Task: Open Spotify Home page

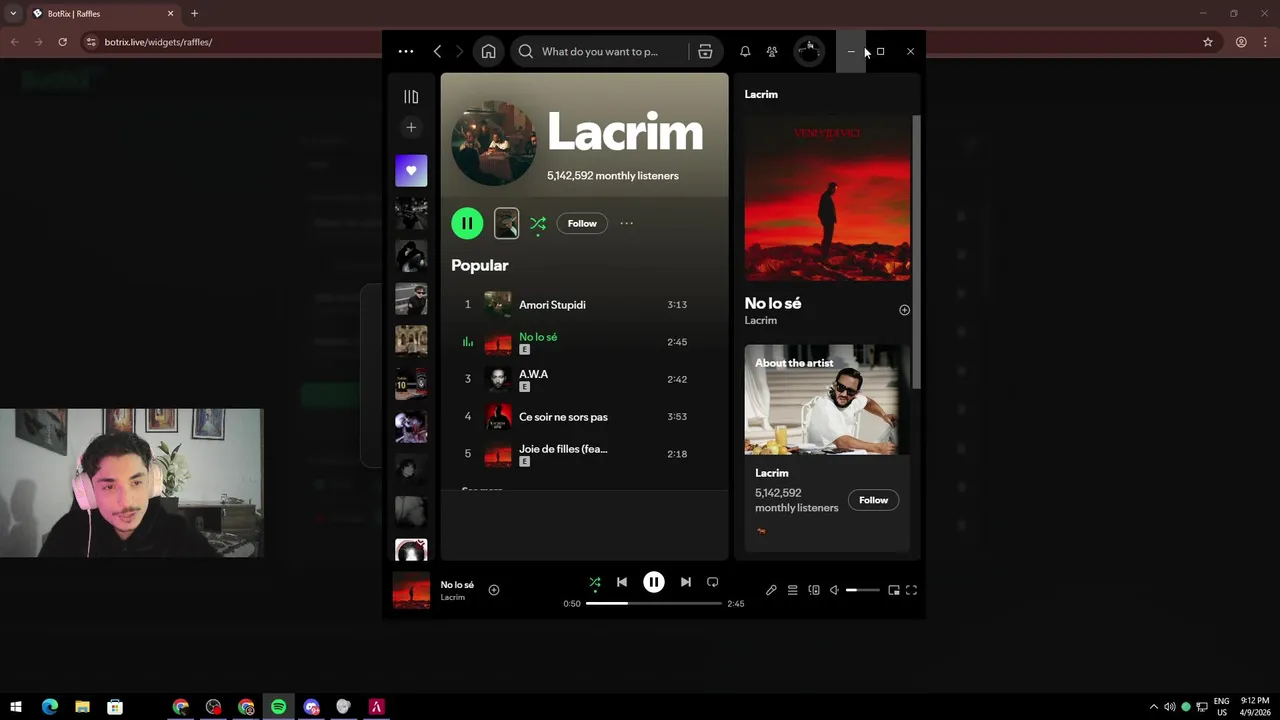Action: pos(488,51)
